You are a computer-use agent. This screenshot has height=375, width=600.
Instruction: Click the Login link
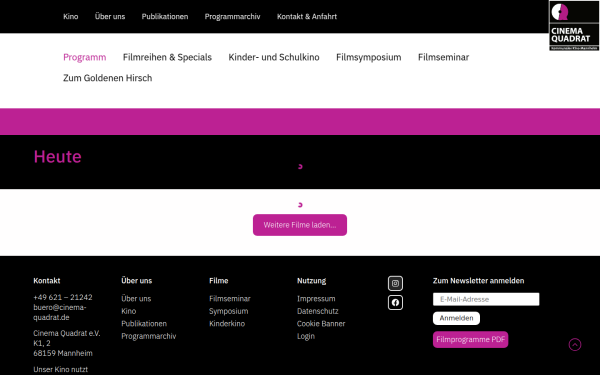pyautogui.click(x=306, y=336)
